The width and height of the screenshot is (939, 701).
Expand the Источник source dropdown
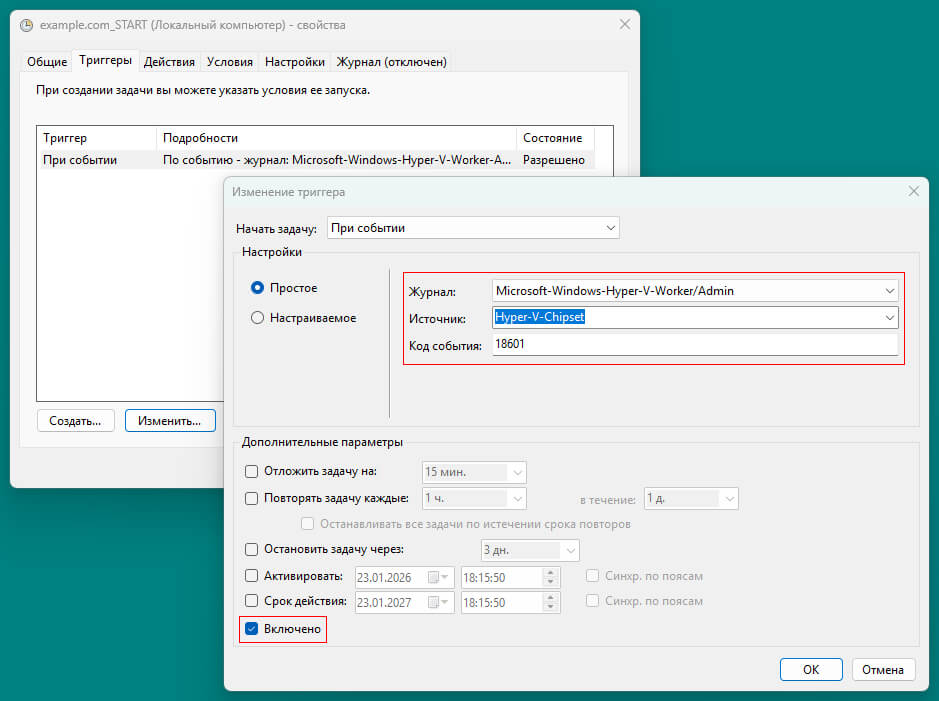point(890,316)
